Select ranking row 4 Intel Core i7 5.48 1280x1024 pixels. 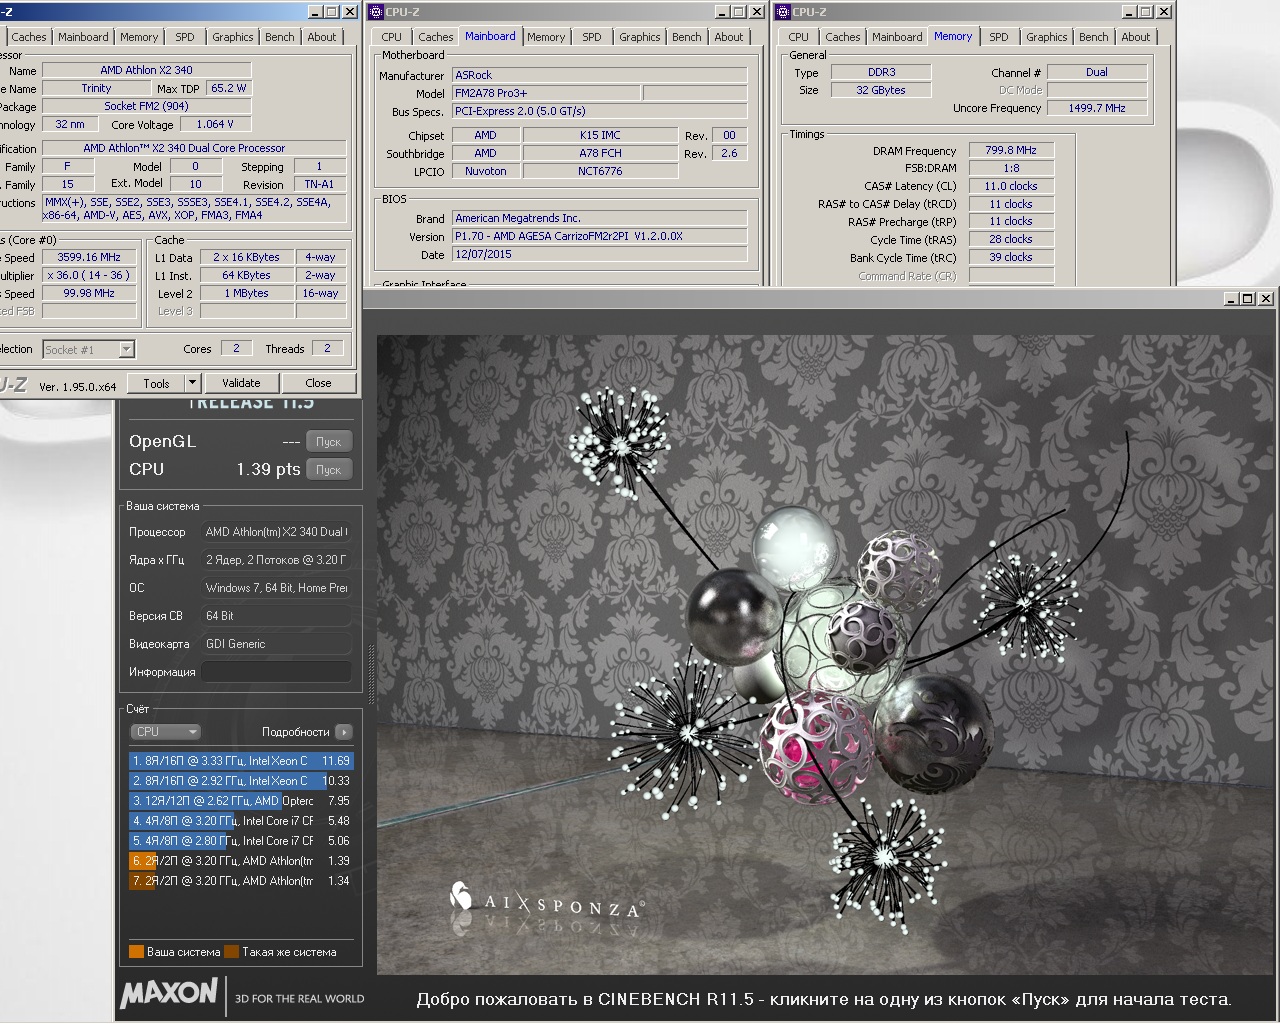tap(240, 821)
